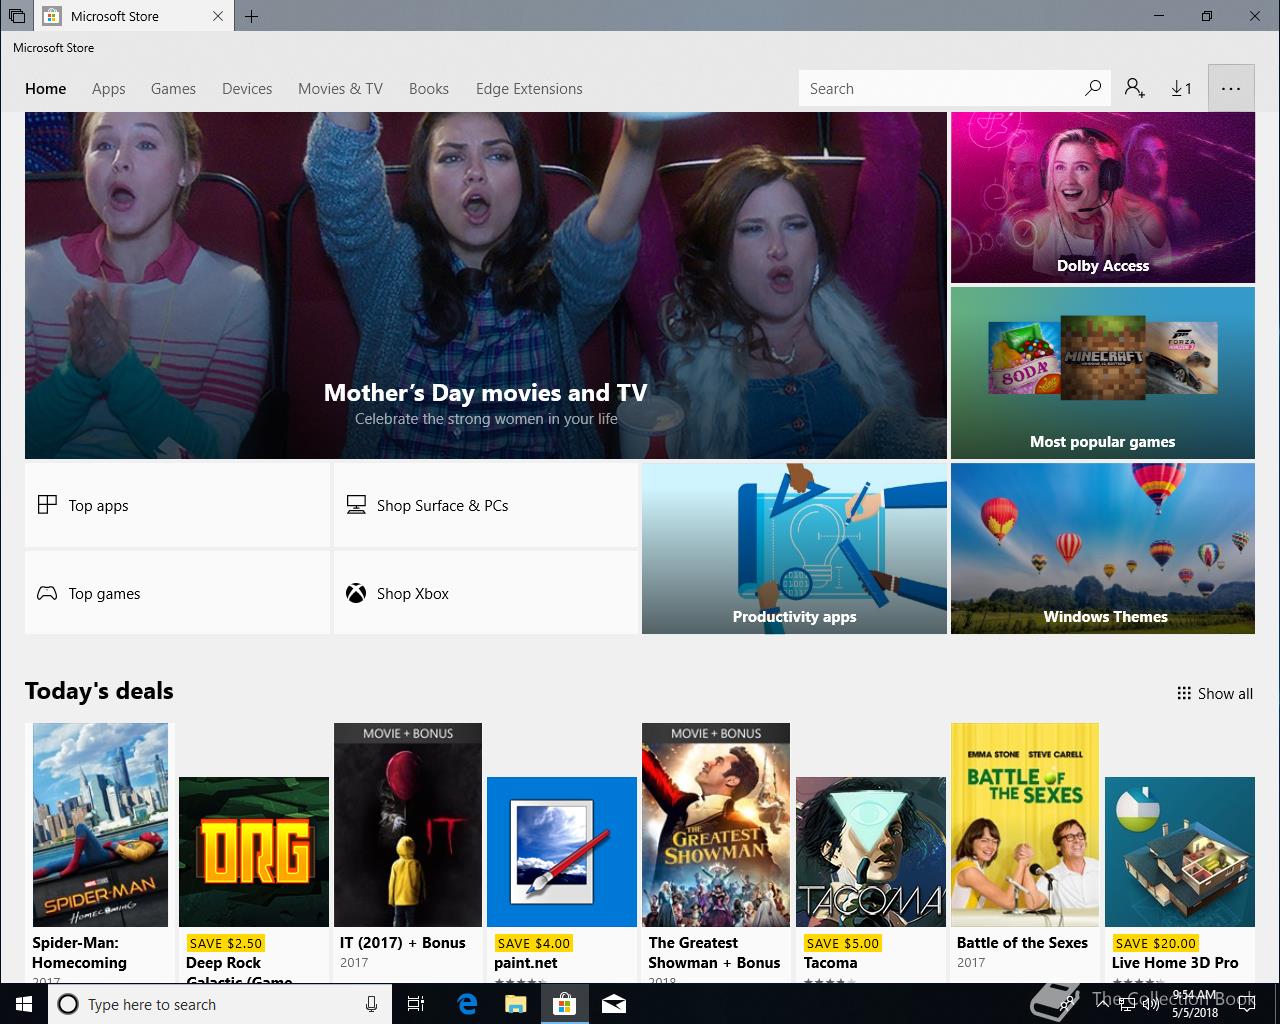Viewport: 1280px width, 1024px height.
Task: Open Spider-Man: Homecoming poster
Action: coord(100,825)
